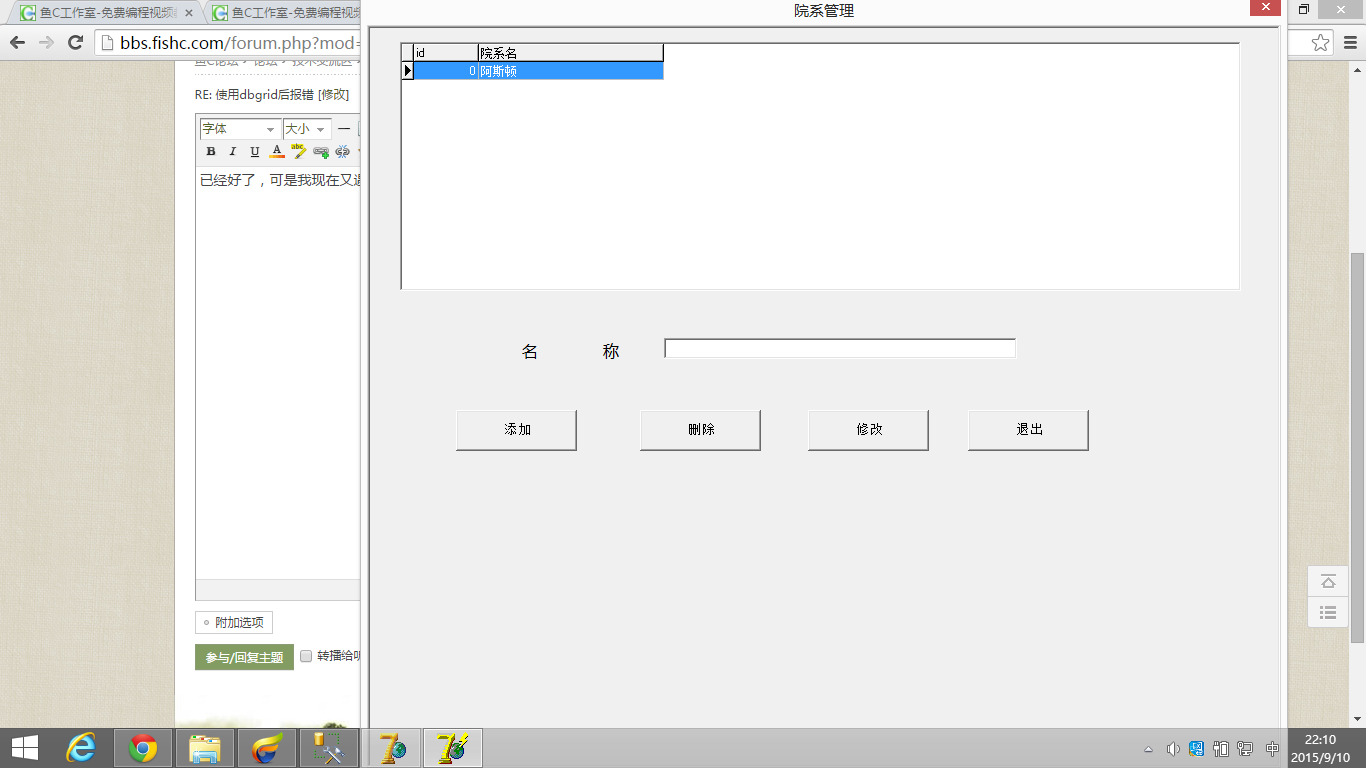1366x768 pixels.
Task: Open the Windows Start button
Action: point(24,748)
